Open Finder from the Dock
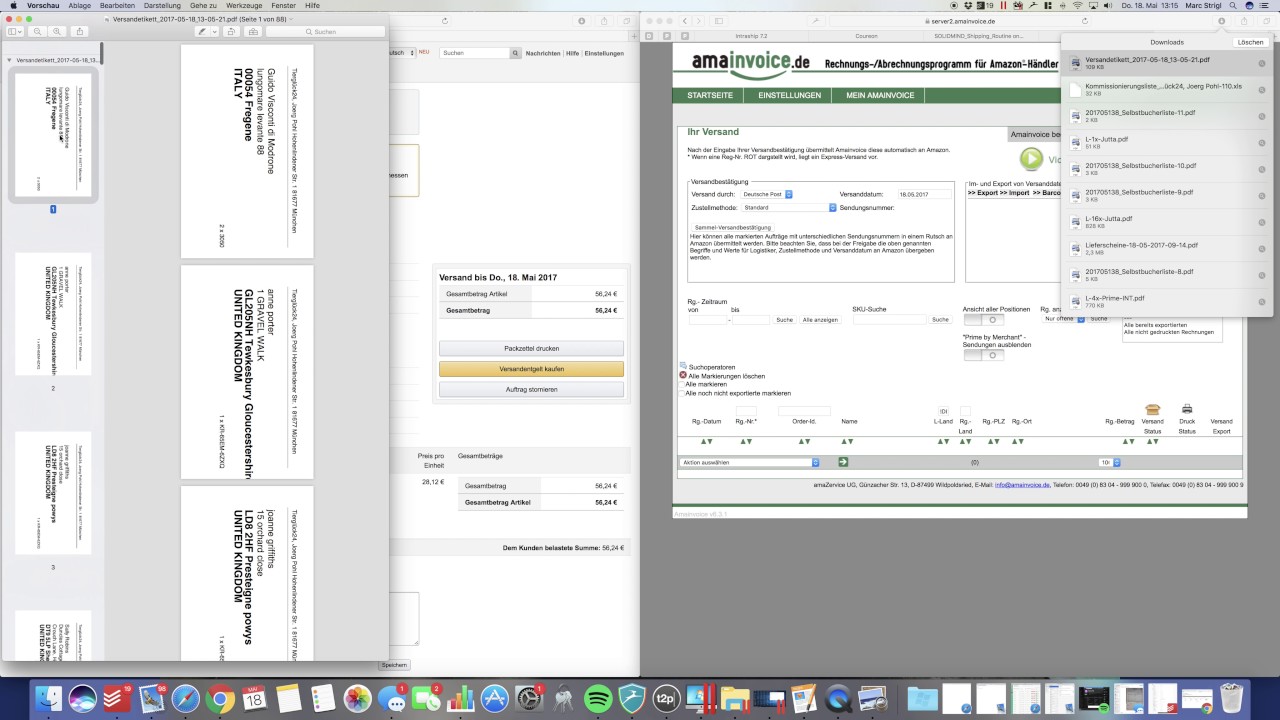The image size is (1280, 720). (x=48, y=698)
